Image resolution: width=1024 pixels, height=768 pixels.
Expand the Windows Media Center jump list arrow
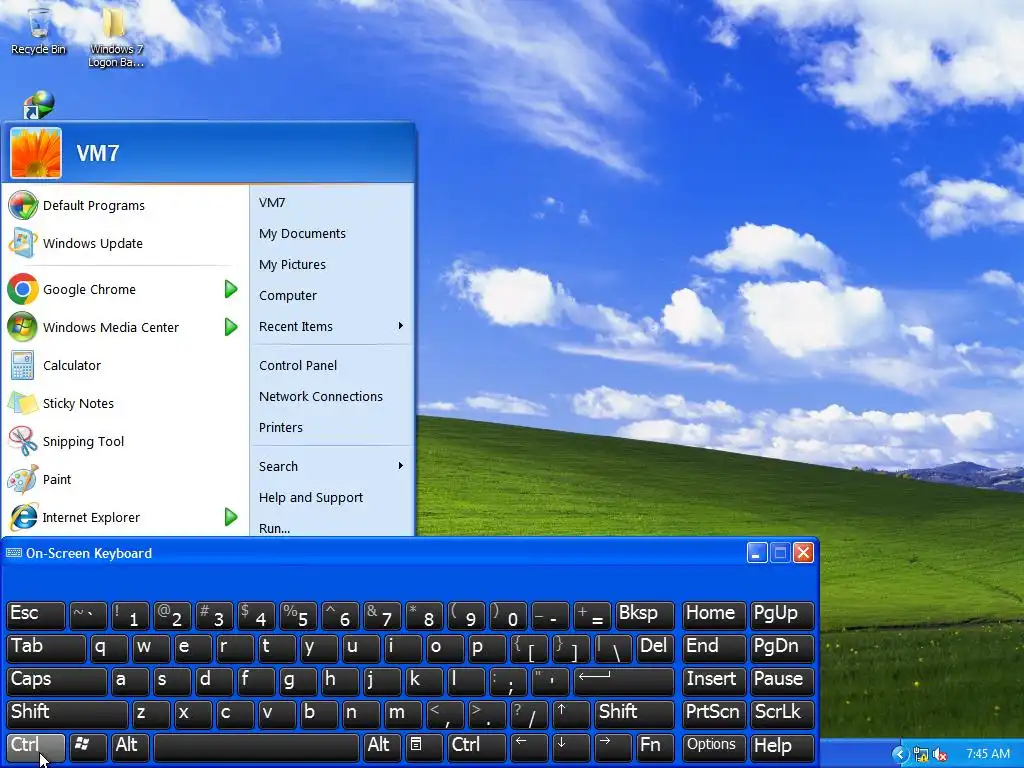tap(231, 327)
